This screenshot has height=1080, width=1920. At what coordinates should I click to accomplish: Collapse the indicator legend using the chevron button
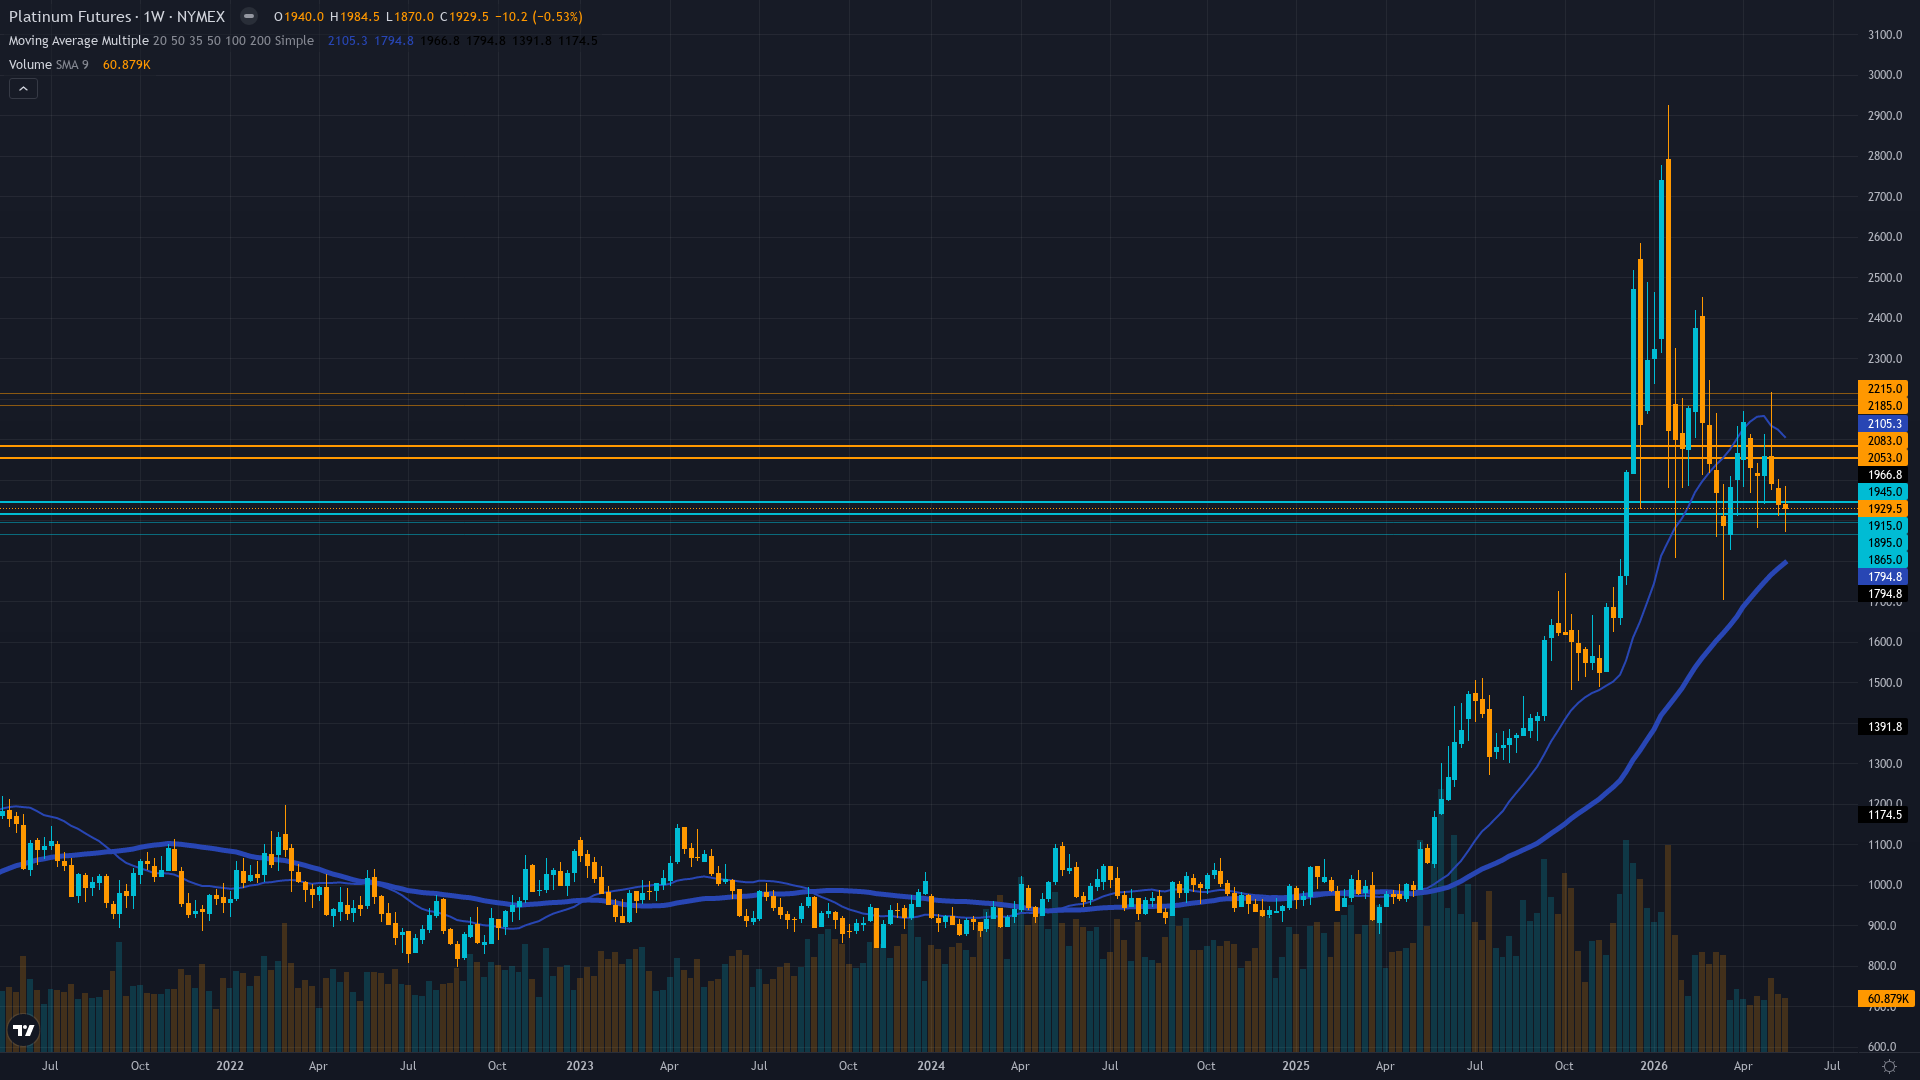point(23,89)
